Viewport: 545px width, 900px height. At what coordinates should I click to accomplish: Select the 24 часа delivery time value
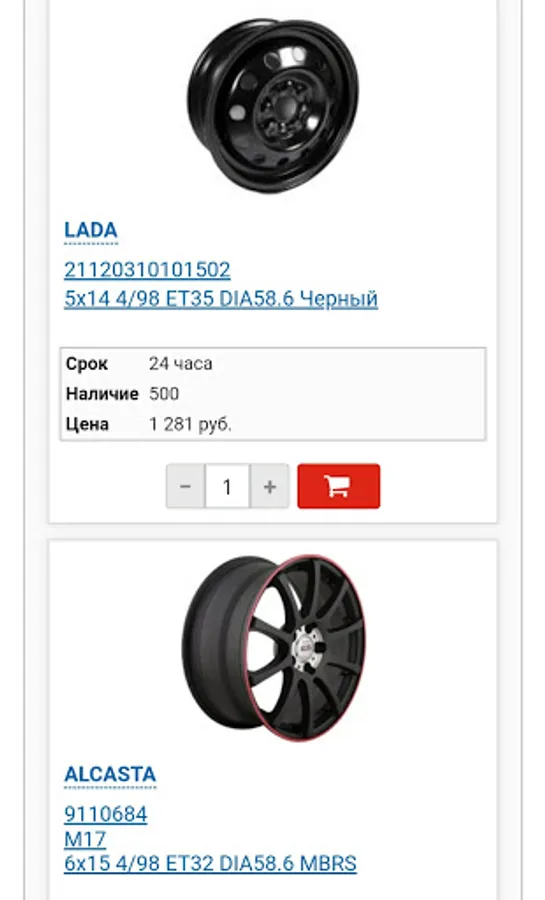181,364
